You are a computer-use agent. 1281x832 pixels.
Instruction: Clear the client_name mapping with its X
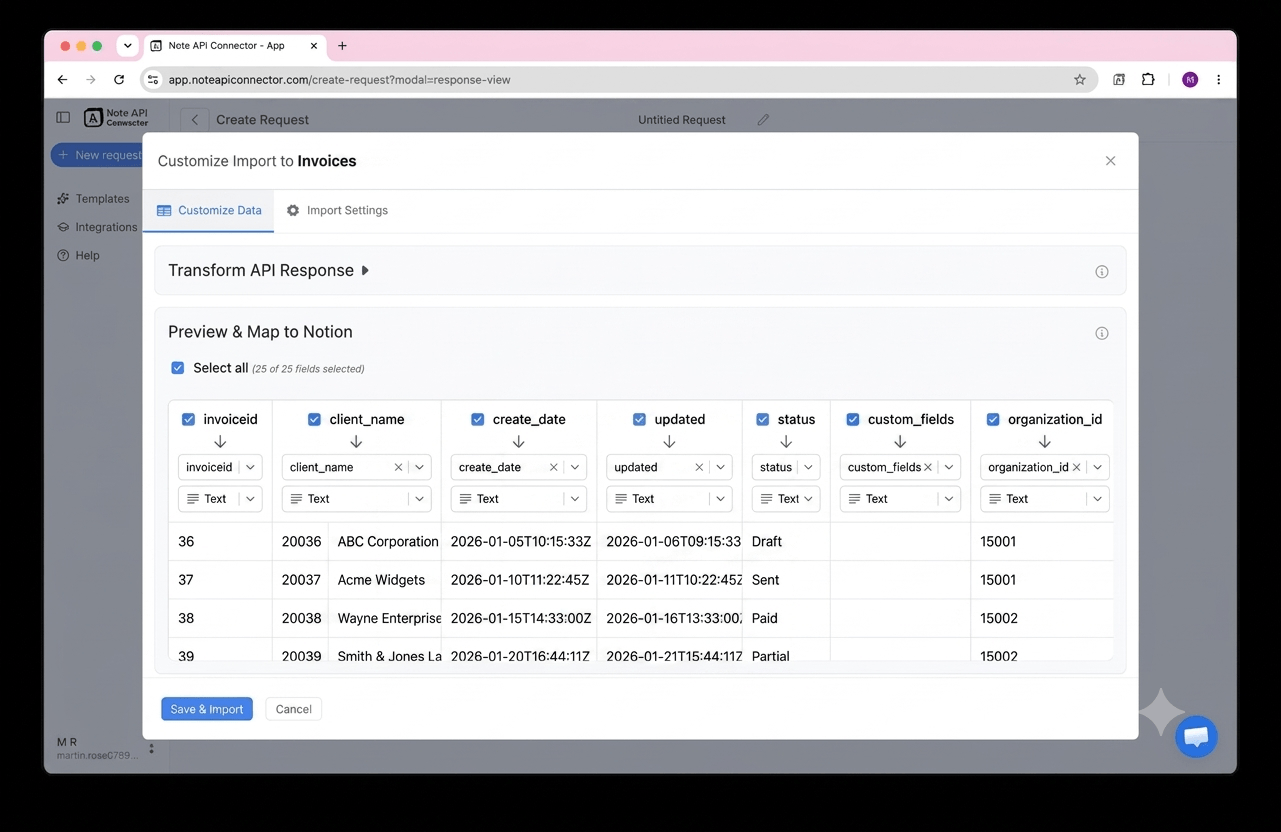point(398,467)
